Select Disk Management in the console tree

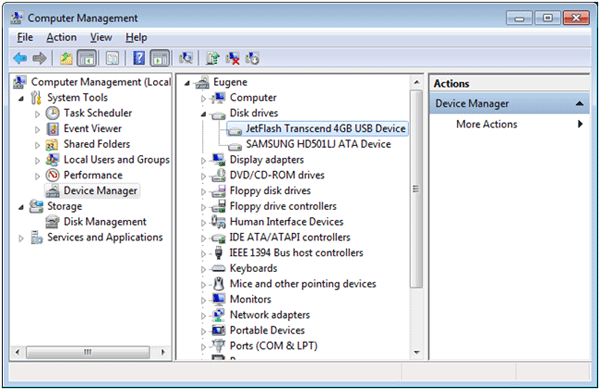point(104,222)
